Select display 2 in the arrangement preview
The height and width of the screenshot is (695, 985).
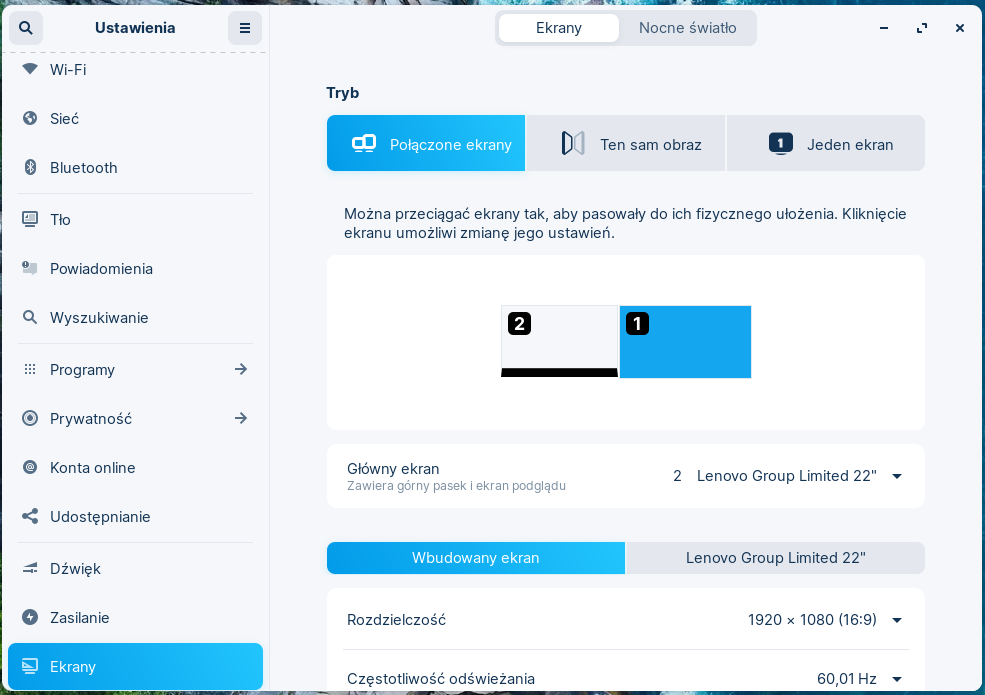559,341
